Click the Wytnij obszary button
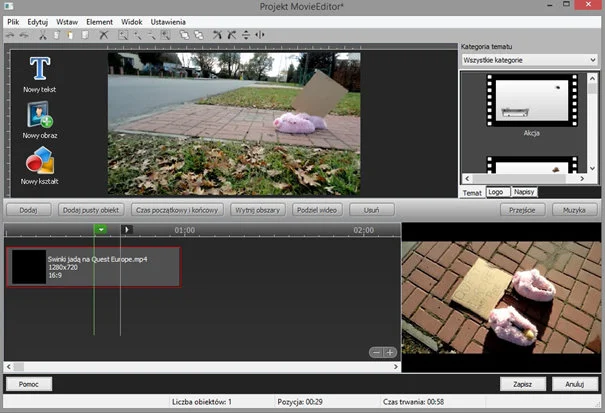This screenshot has width=605, height=413. [258, 210]
